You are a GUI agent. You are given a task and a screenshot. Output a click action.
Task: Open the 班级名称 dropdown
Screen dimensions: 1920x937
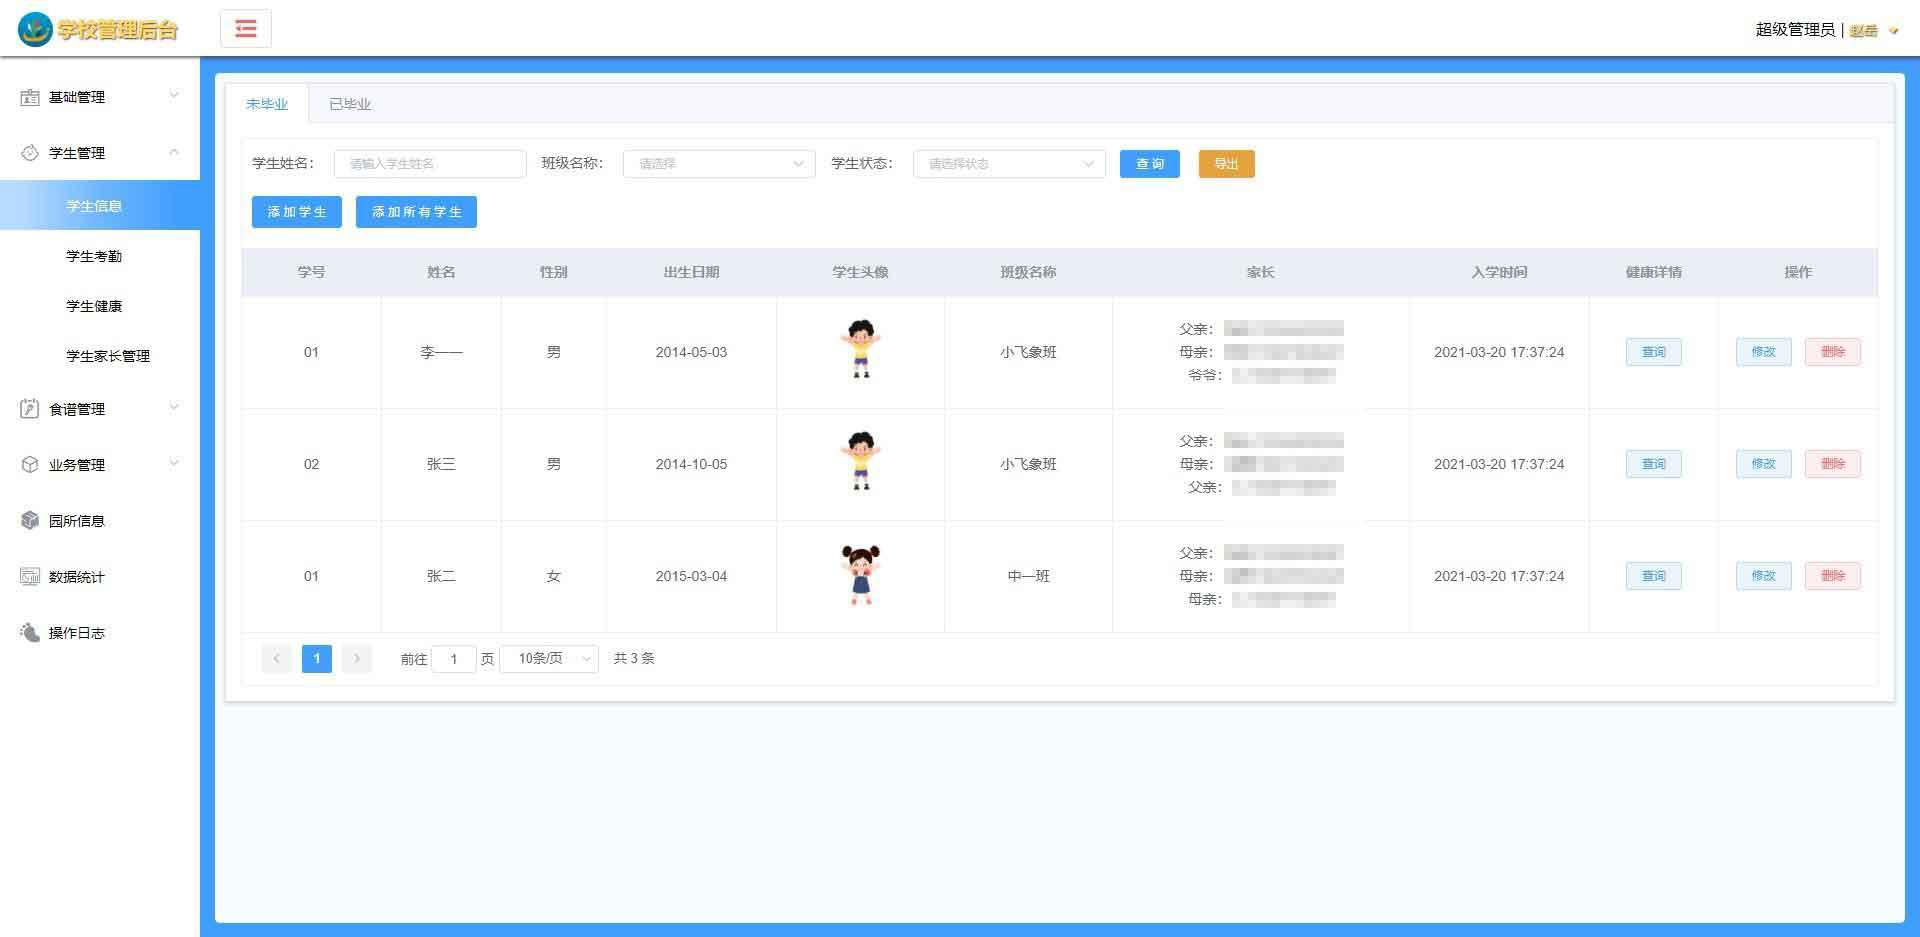point(719,164)
